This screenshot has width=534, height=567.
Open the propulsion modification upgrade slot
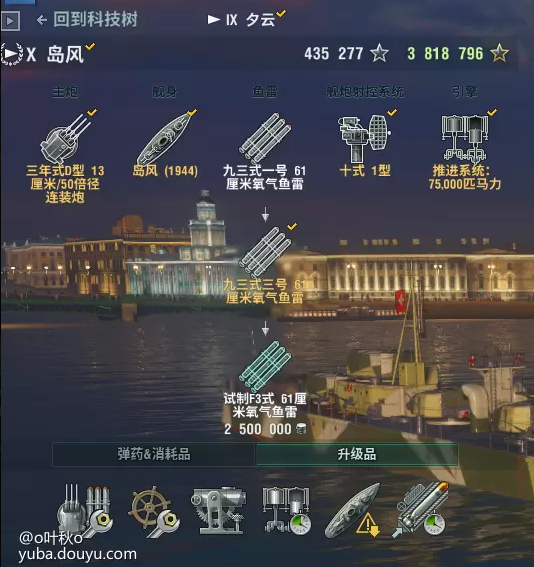click(x=287, y=510)
